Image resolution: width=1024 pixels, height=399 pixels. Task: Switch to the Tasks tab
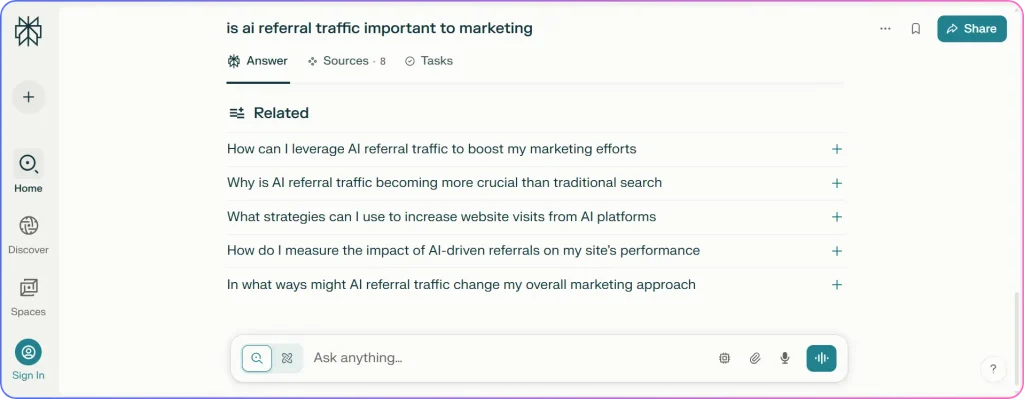pyautogui.click(x=428, y=61)
